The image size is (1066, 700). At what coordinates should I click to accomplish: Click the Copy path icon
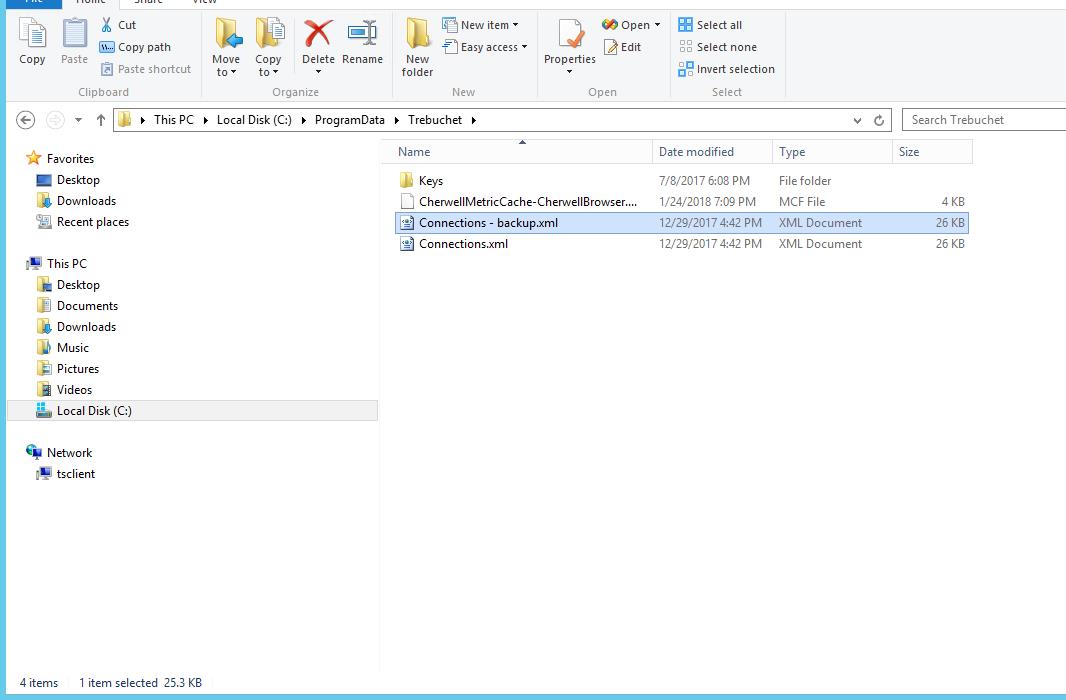(x=107, y=47)
